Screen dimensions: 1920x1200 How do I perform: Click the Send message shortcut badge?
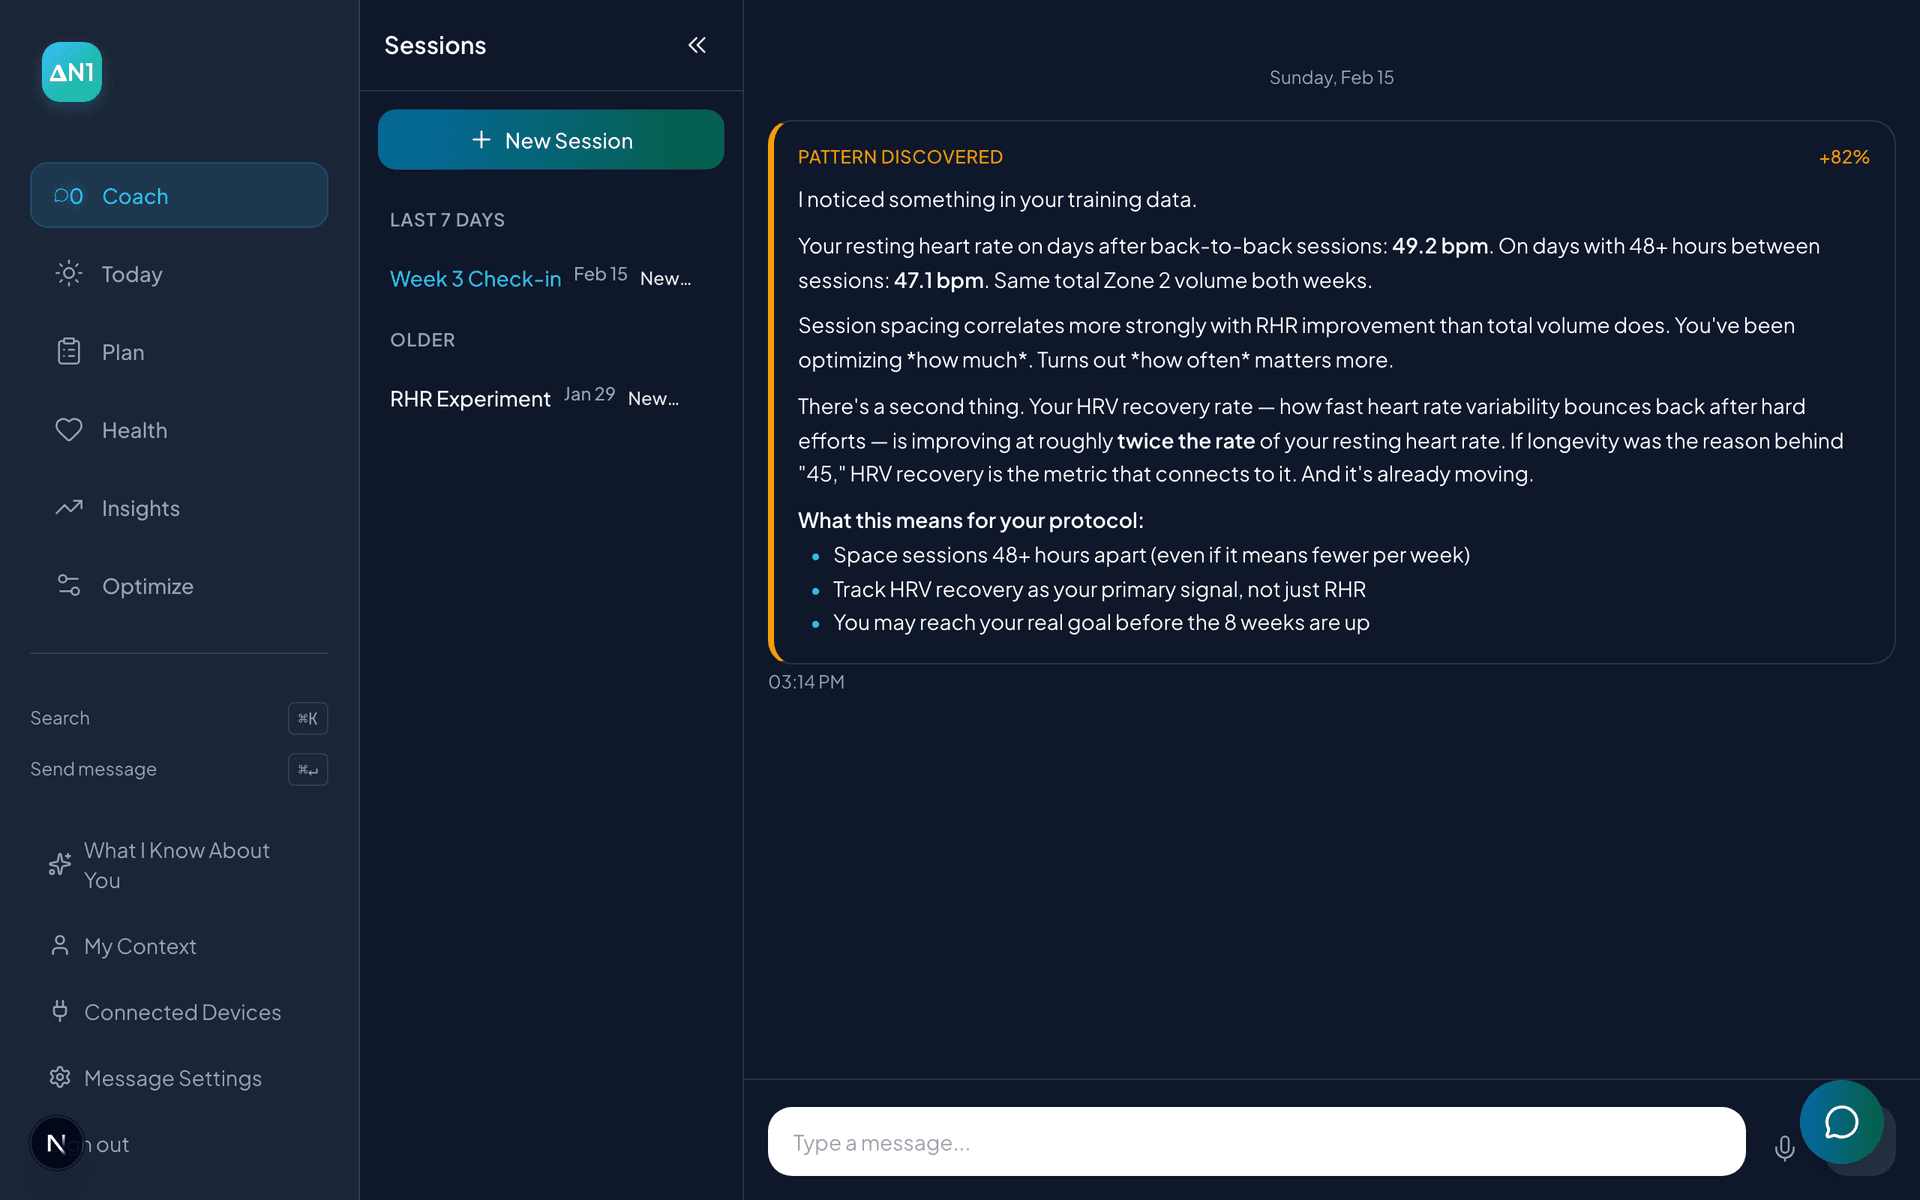(x=308, y=769)
